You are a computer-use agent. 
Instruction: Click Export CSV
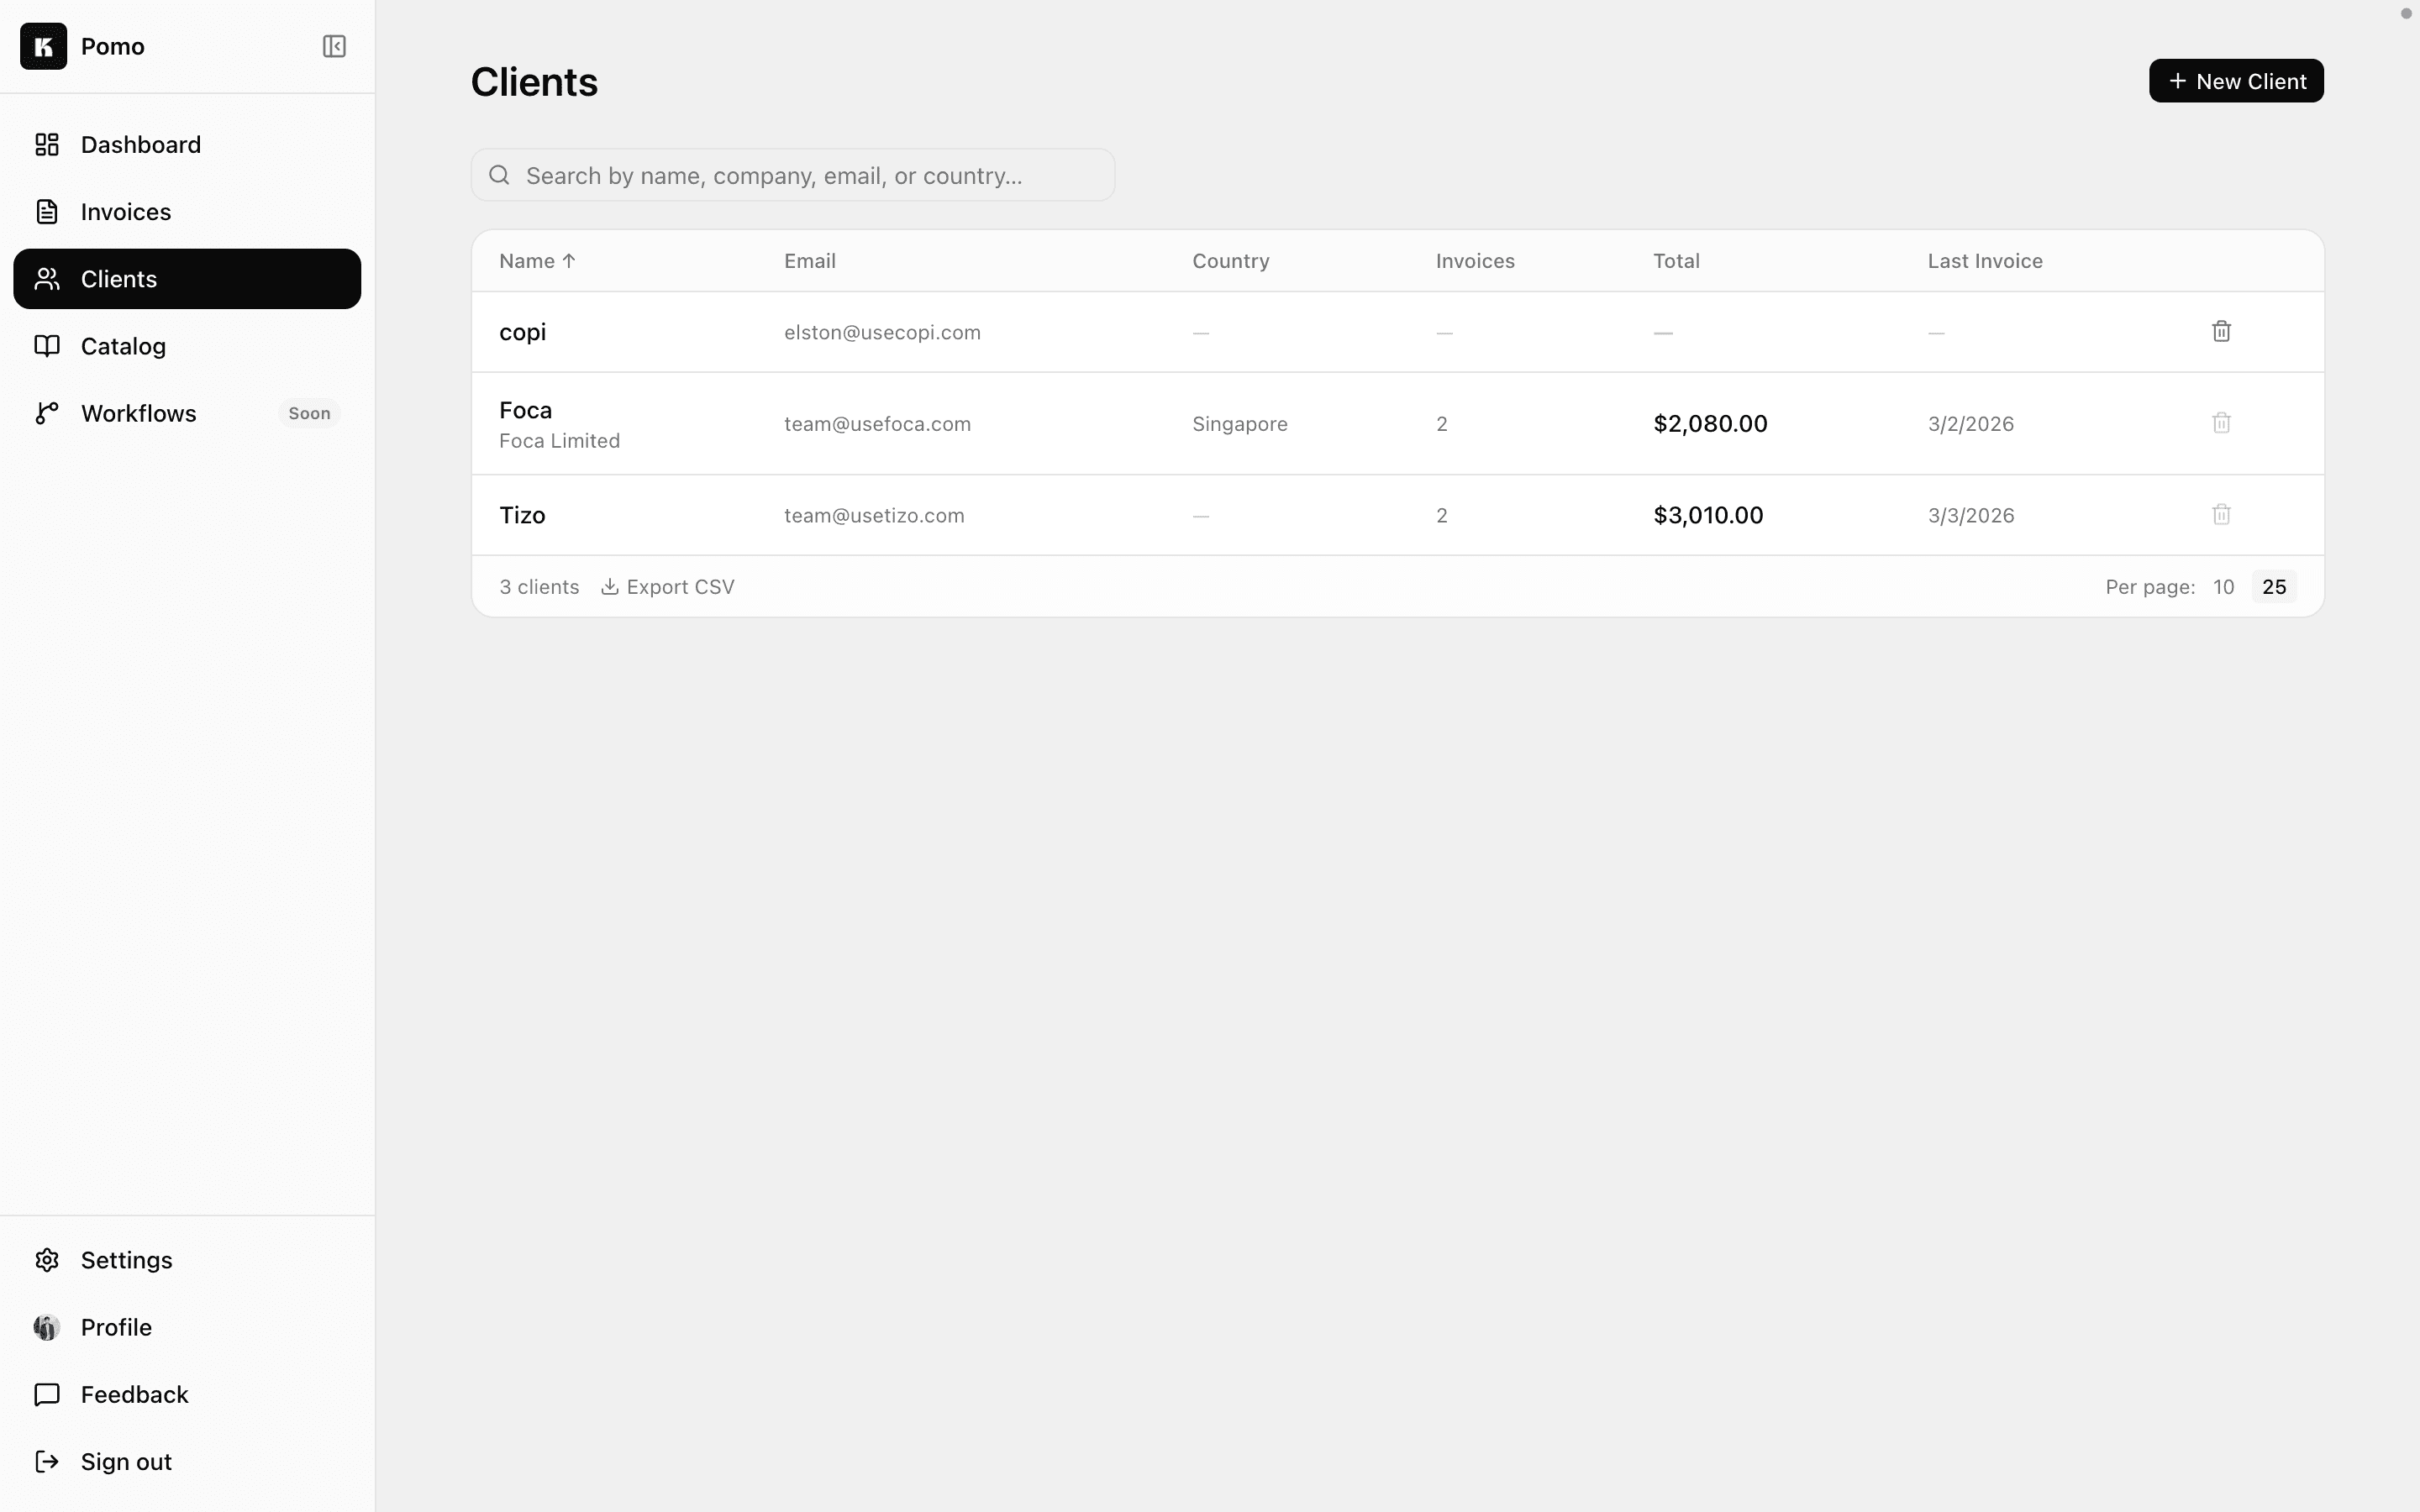(x=667, y=586)
